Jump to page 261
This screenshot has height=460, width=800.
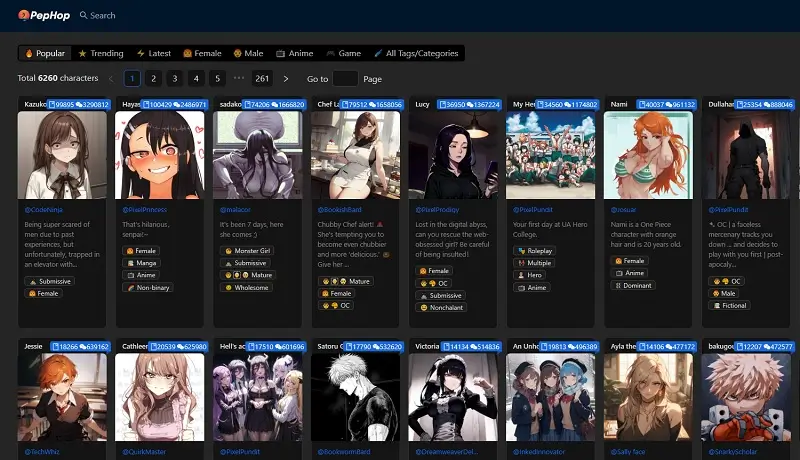[262, 78]
